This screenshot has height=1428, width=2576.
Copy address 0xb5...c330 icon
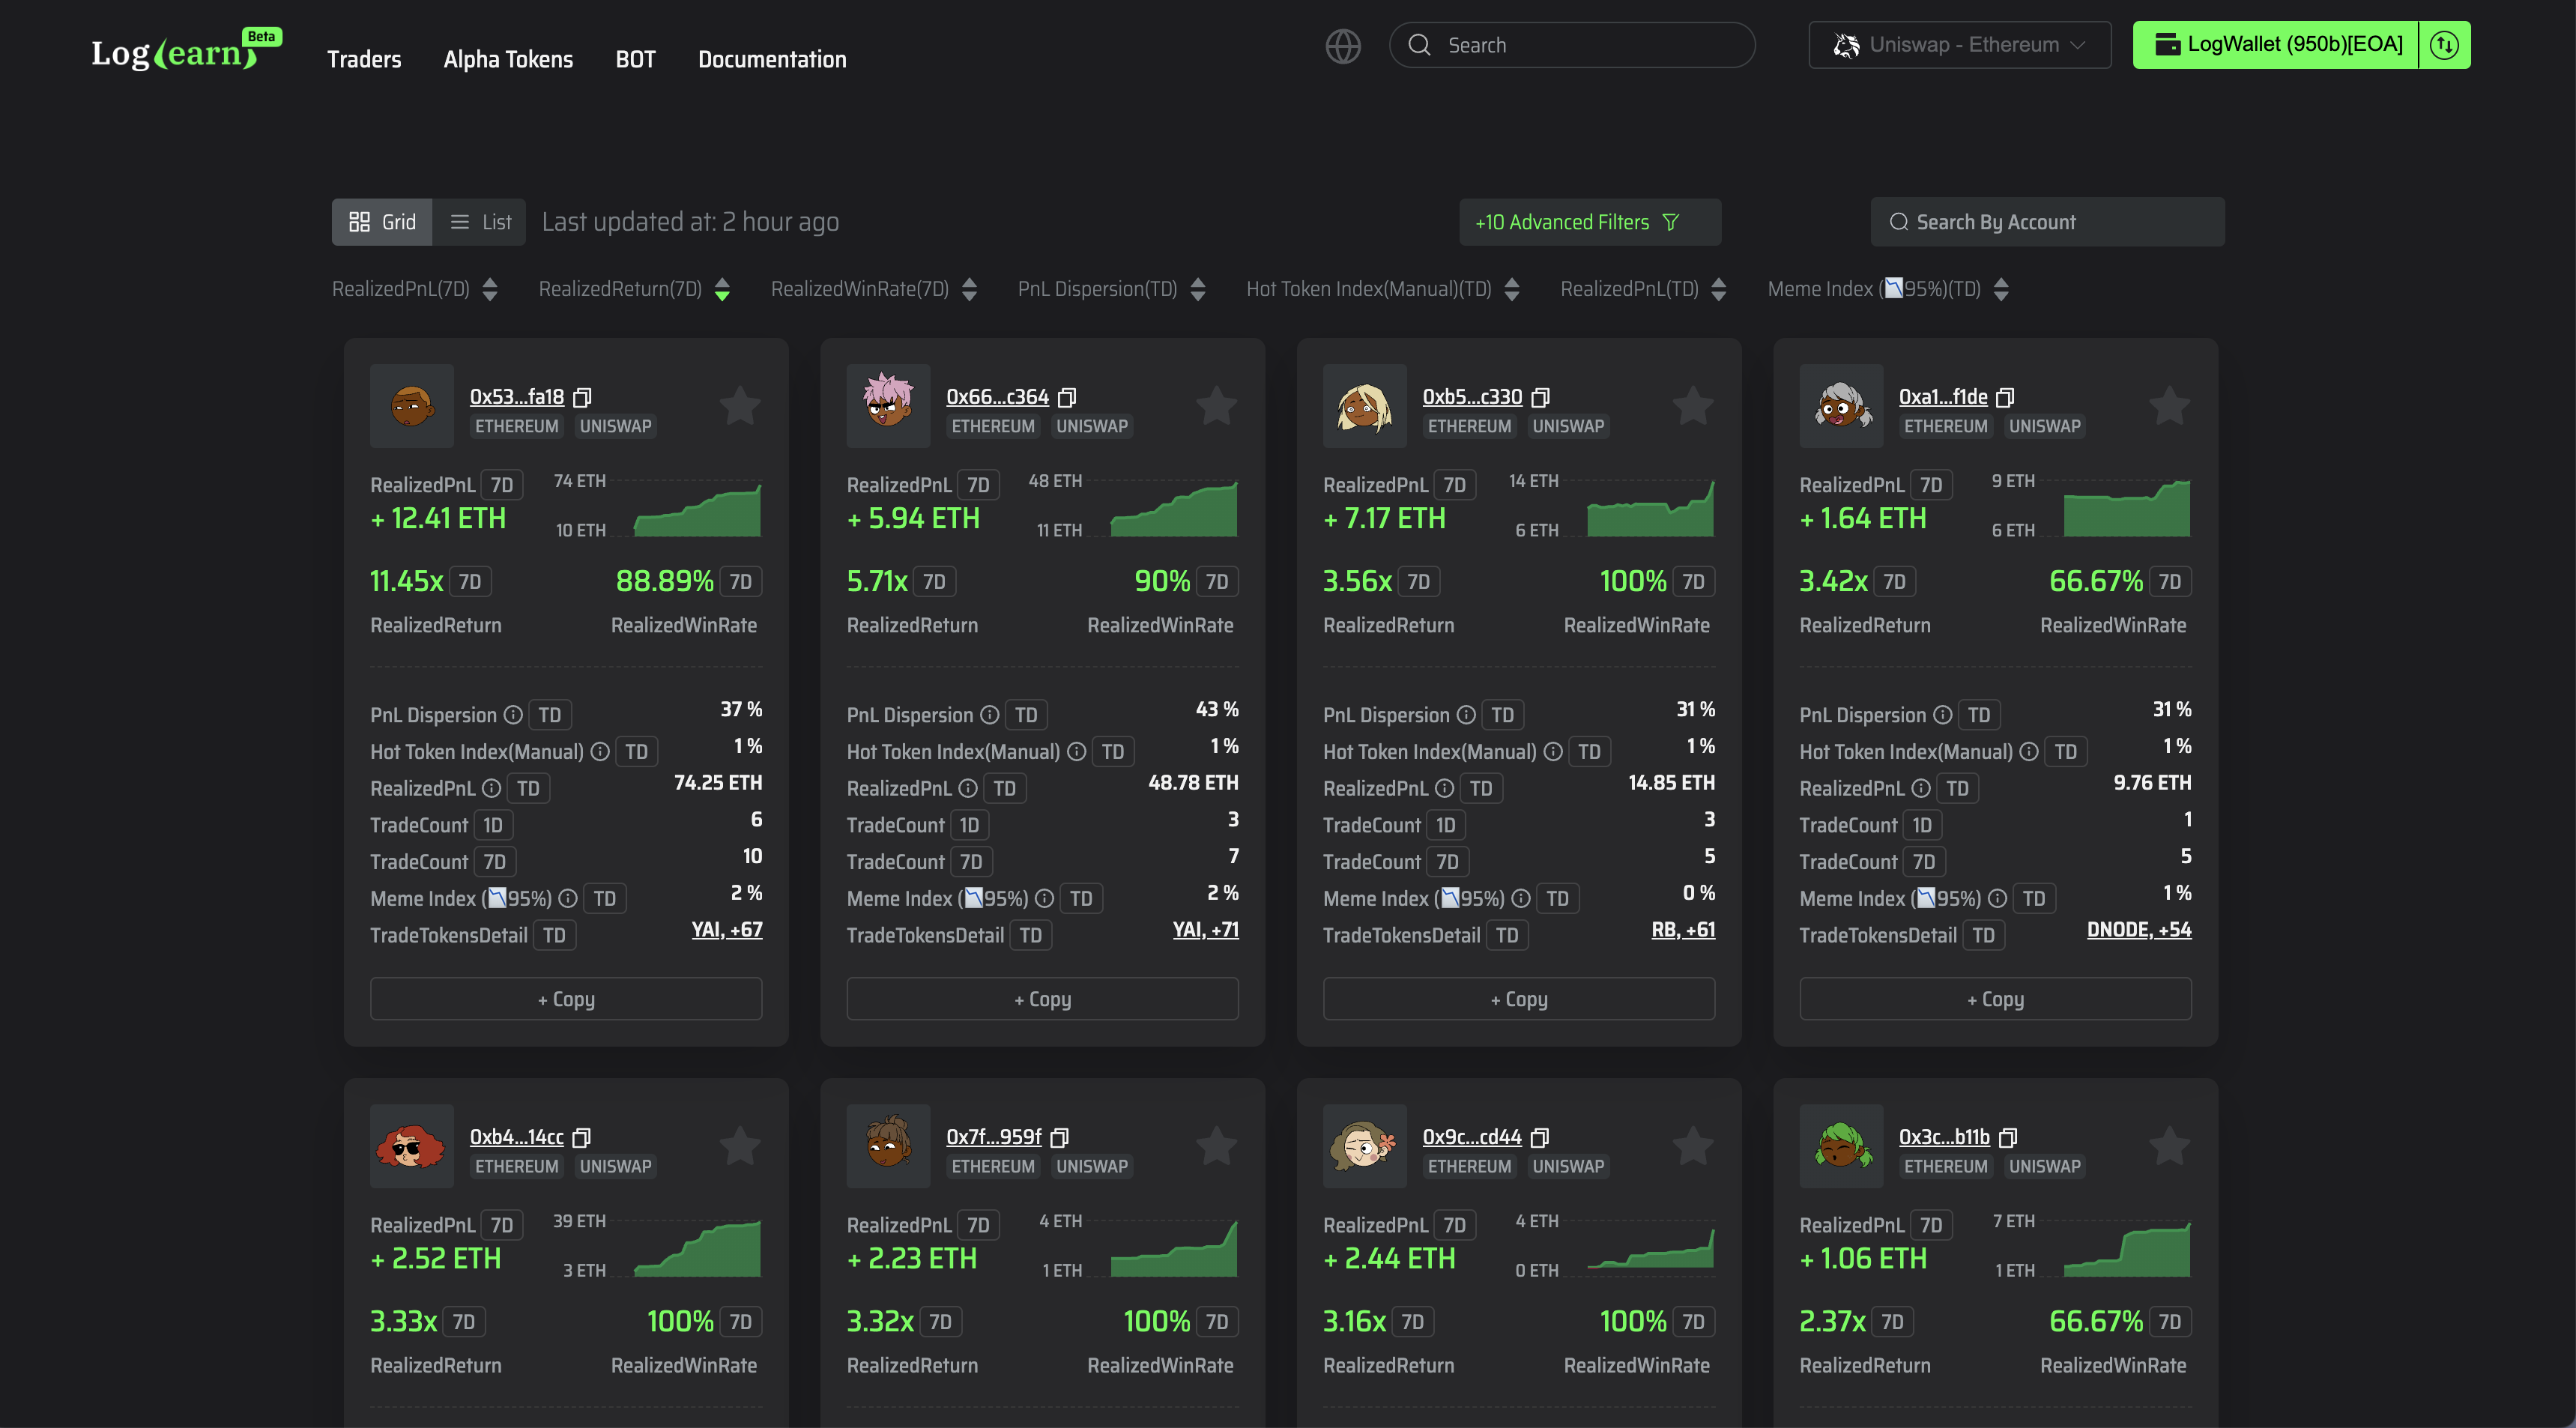(1540, 397)
